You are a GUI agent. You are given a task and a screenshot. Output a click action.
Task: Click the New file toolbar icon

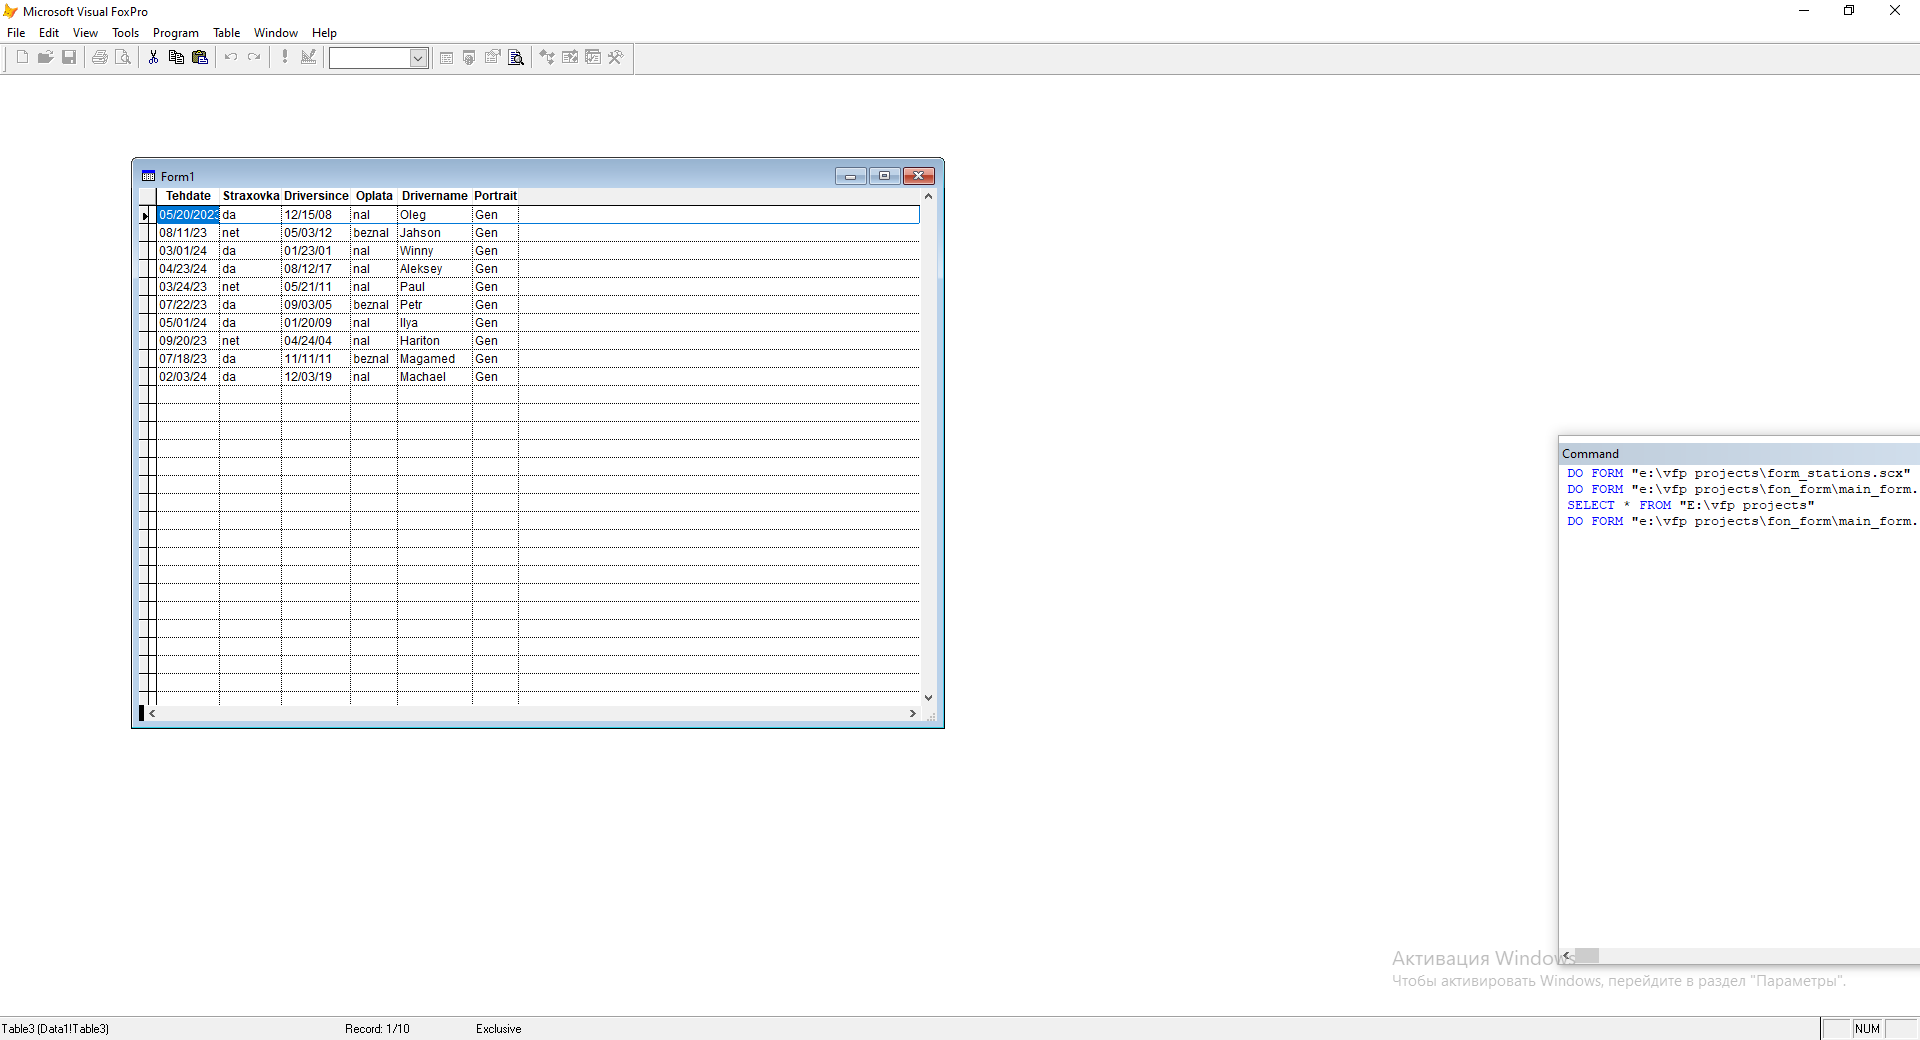point(22,57)
